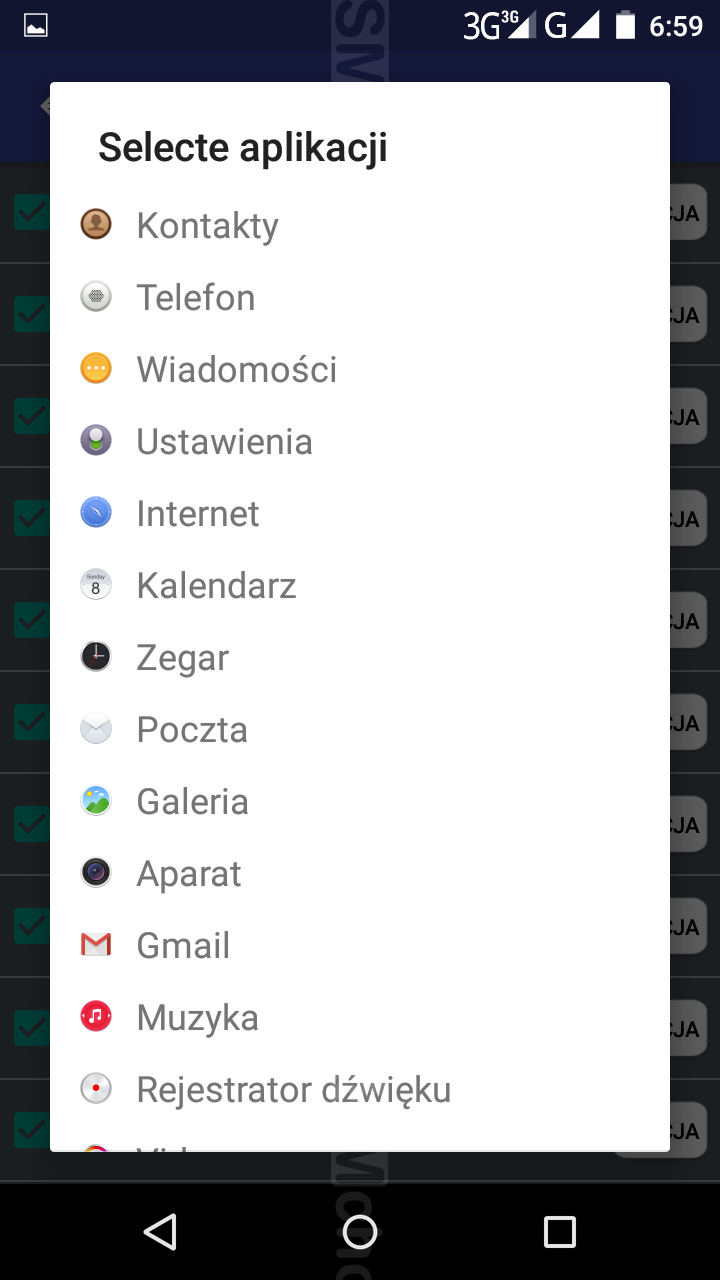Viewport: 720px width, 1280px height.
Task: Tap the Kalendarz calendar icon
Action: pyautogui.click(x=96, y=585)
